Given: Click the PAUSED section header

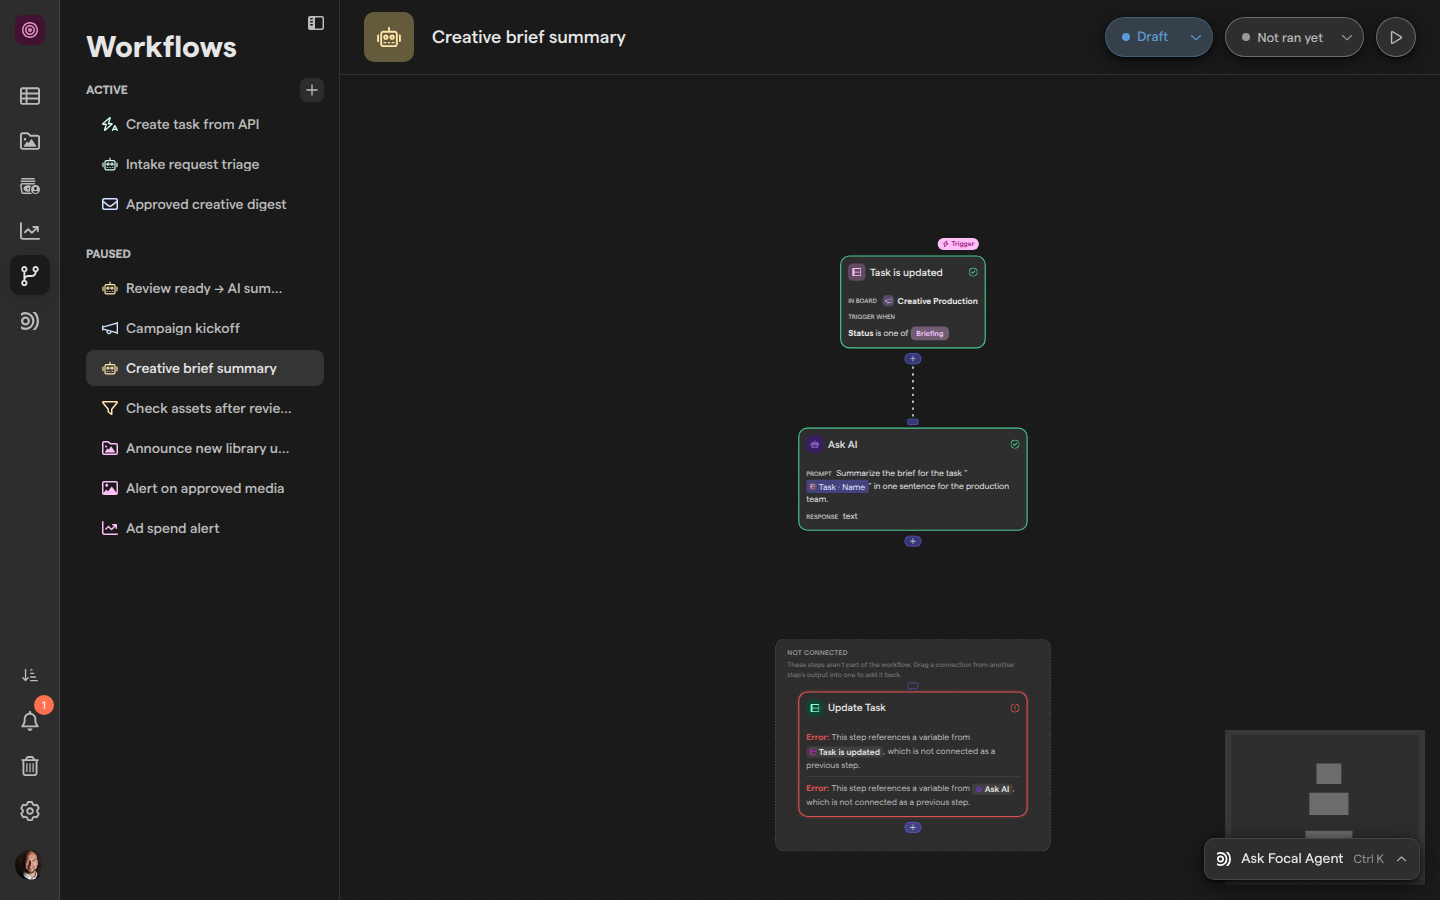Looking at the screenshot, I should click(x=108, y=254).
